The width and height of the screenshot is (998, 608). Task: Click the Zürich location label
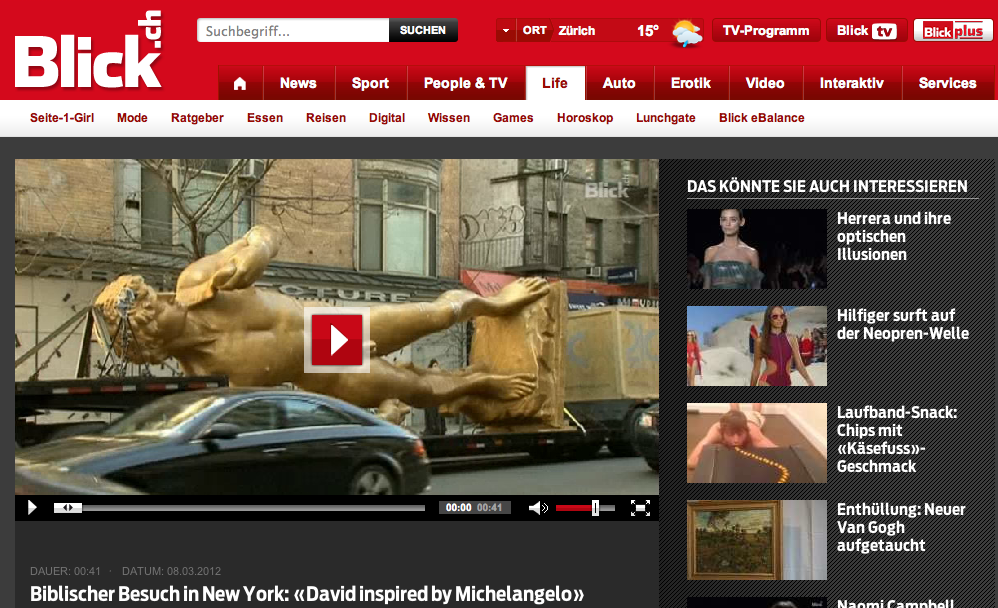[577, 31]
